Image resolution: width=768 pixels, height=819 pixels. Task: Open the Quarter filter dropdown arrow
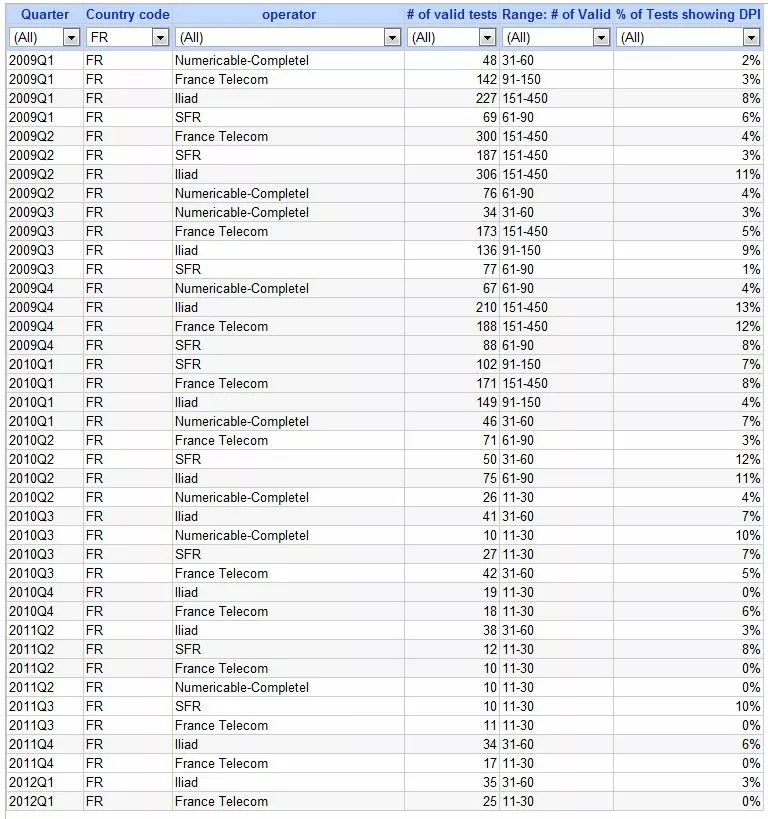coord(71,38)
